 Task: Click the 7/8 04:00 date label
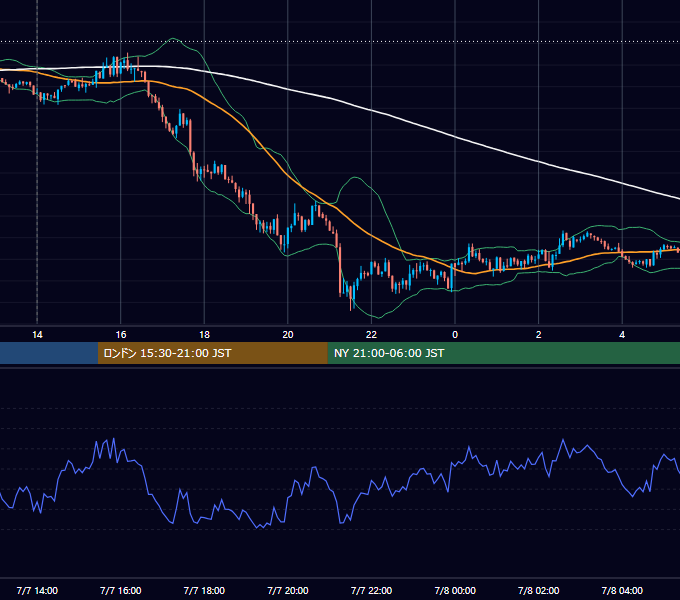(622, 590)
